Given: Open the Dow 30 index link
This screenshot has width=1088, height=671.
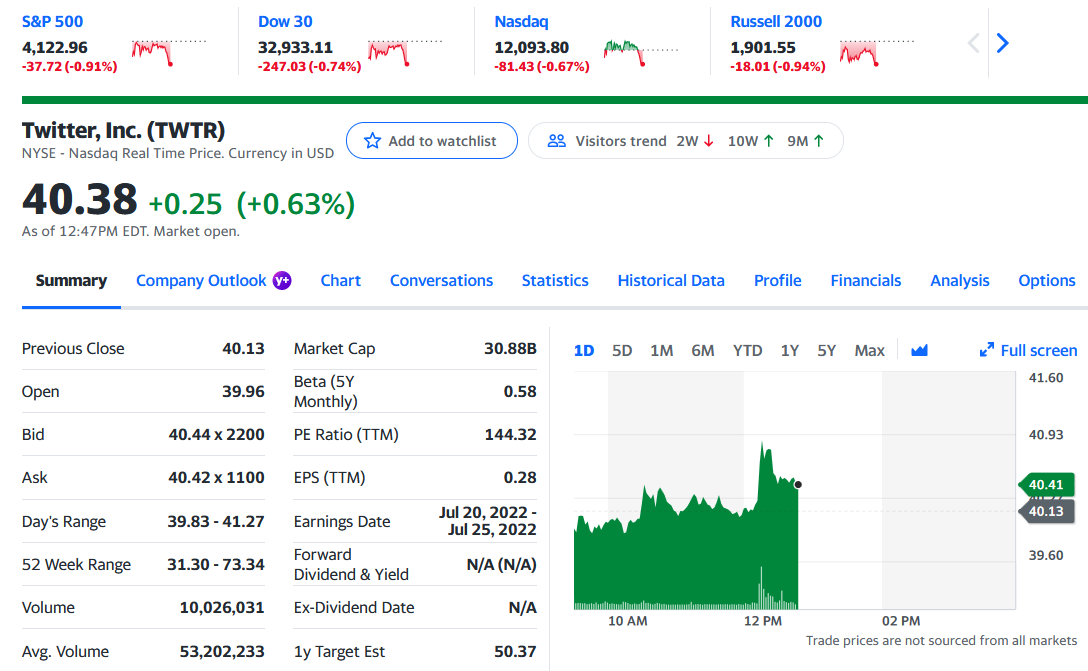Looking at the screenshot, I should [x=285, y=22].
